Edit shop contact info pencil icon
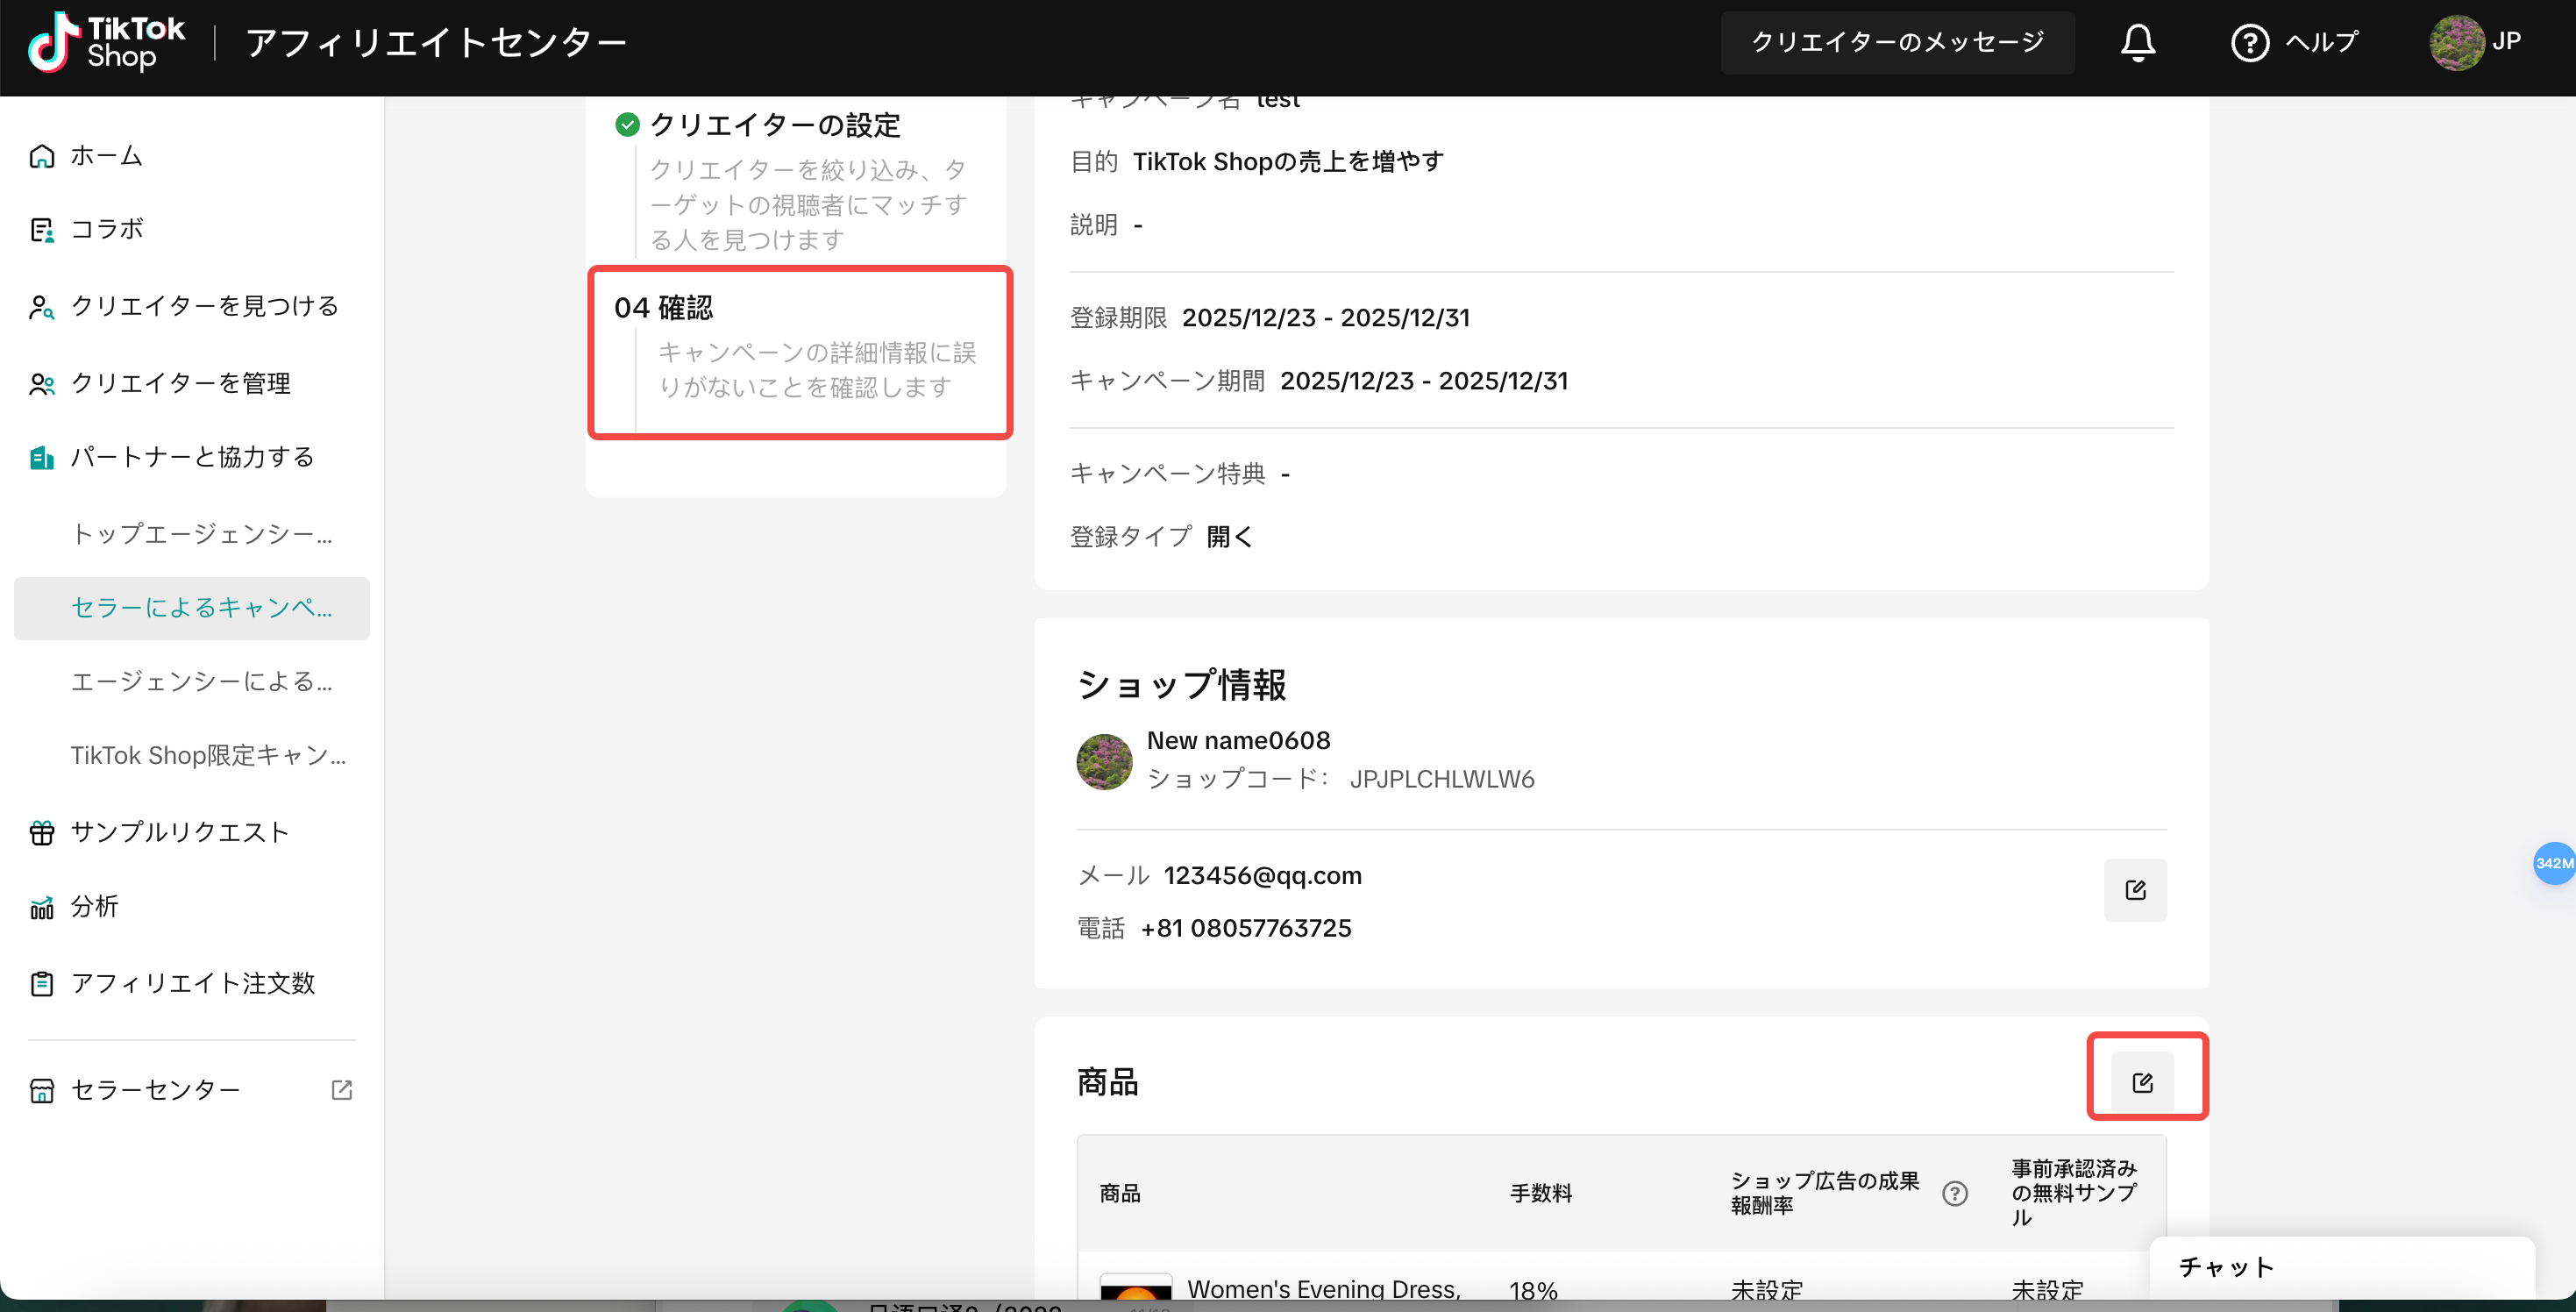This screenshot has height=1312, width=2576. (2135, 890)
